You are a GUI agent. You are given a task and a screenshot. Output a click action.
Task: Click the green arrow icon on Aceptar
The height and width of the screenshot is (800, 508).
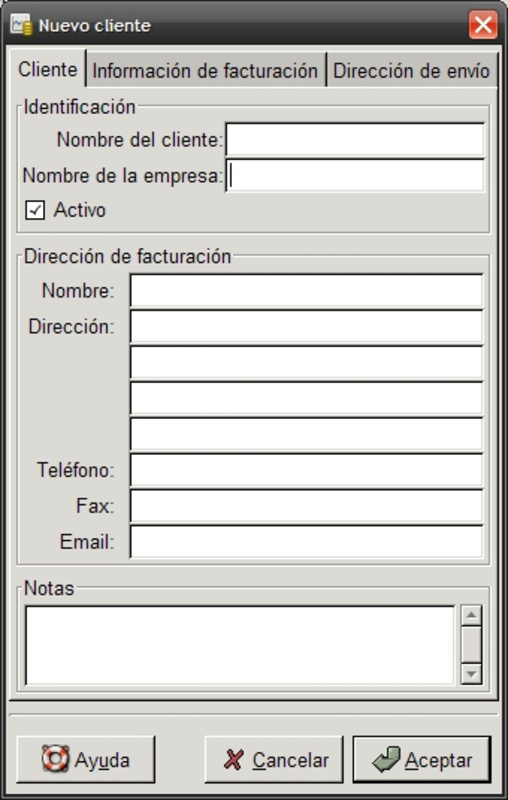click(x=387, y=760)
